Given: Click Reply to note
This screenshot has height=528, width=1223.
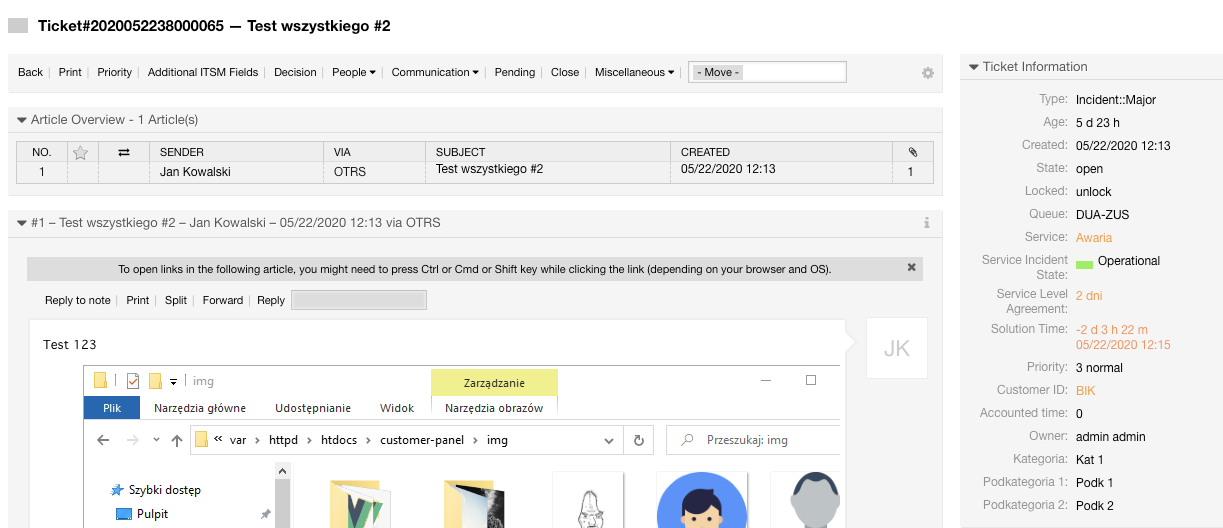Looking at the screenshot, I should click(x=78, y=300).
